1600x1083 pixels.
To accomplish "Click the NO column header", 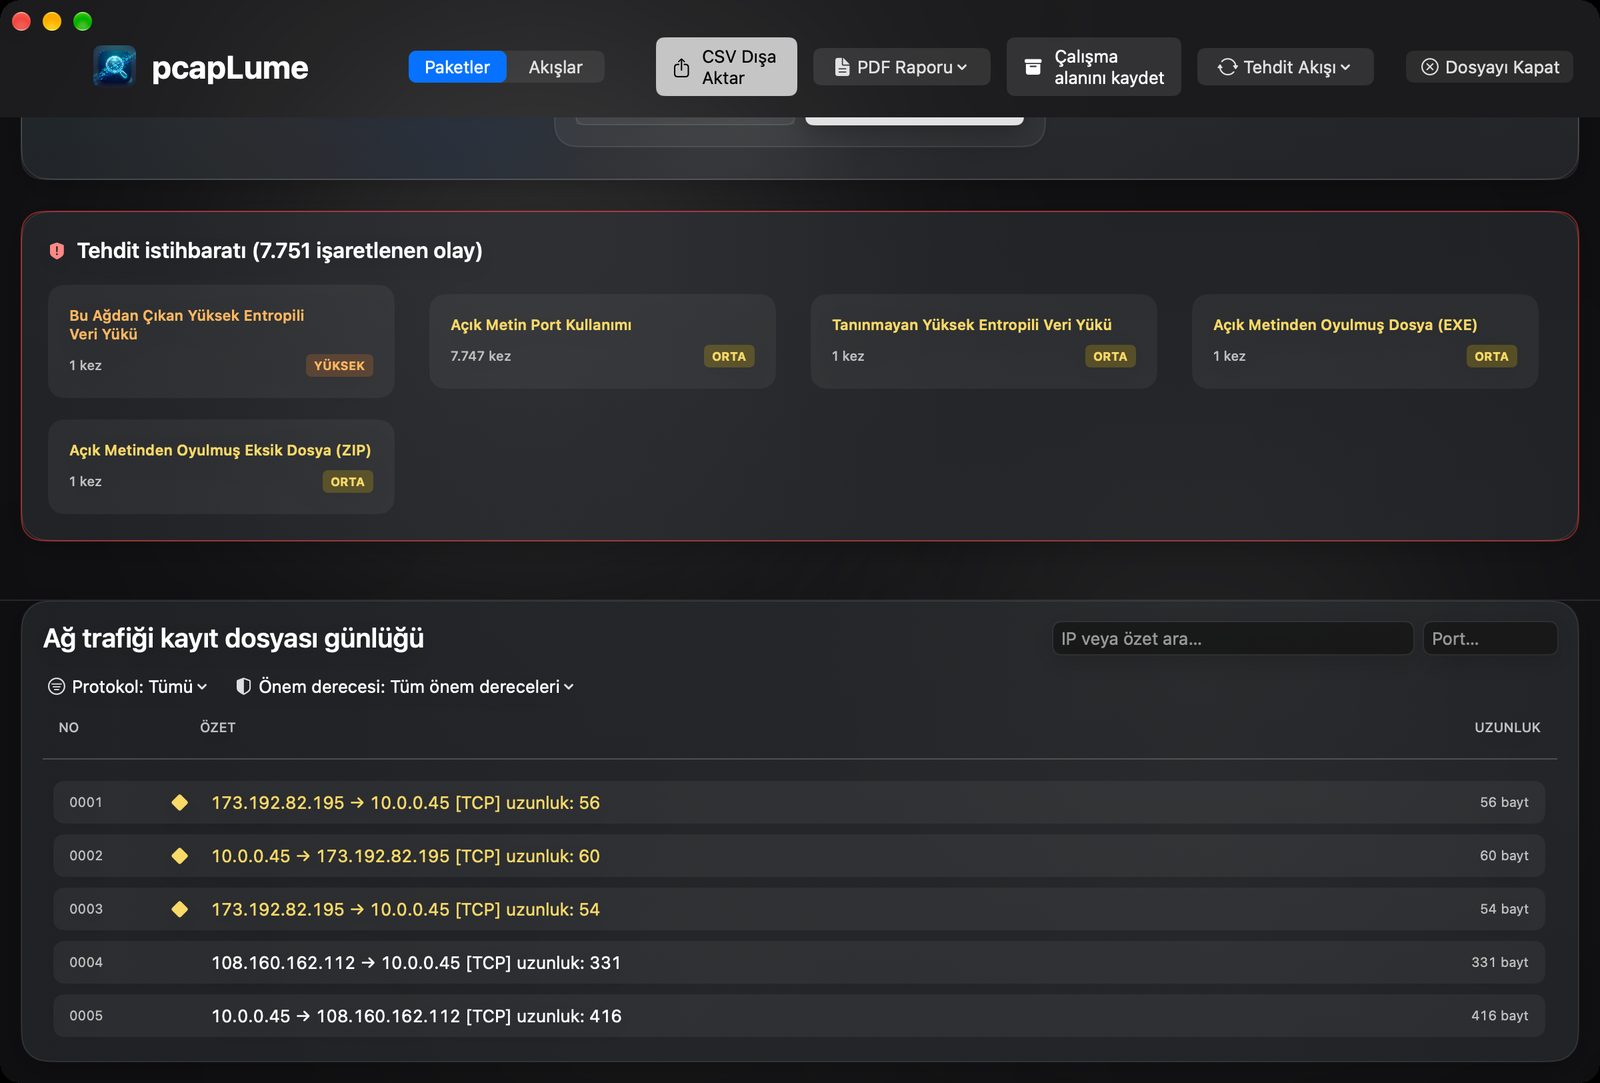I will [69, 728].
